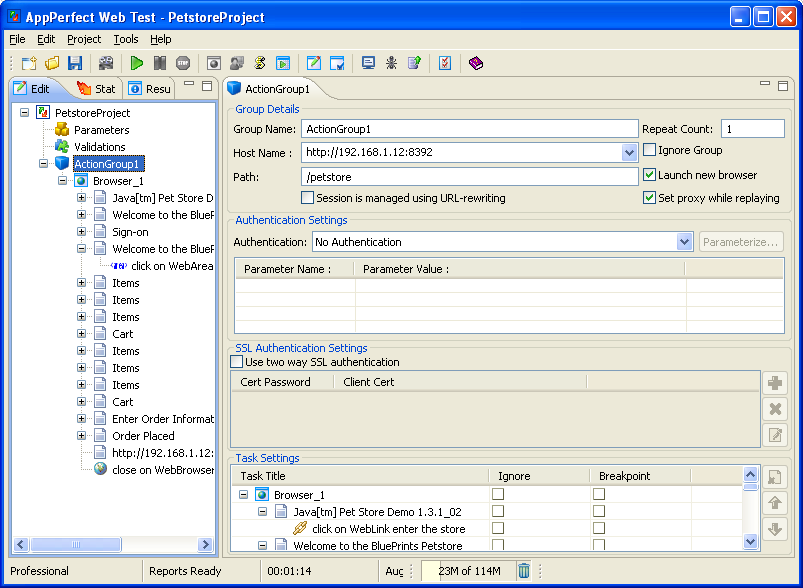
Task: Open the Project menu
Action: (84, 39)
